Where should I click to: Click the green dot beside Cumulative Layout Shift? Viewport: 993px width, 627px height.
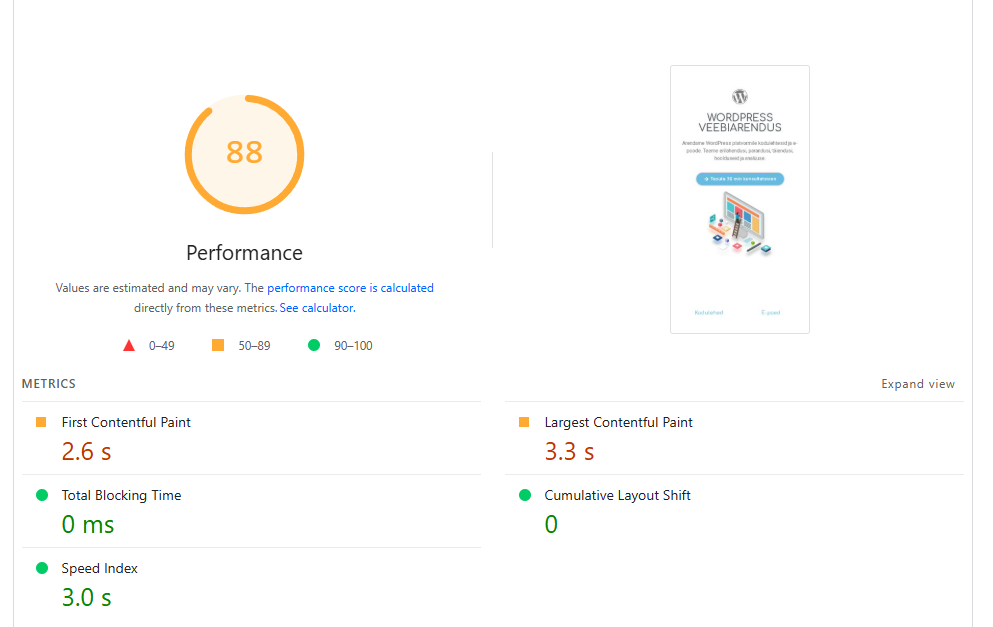pos(525,495)
